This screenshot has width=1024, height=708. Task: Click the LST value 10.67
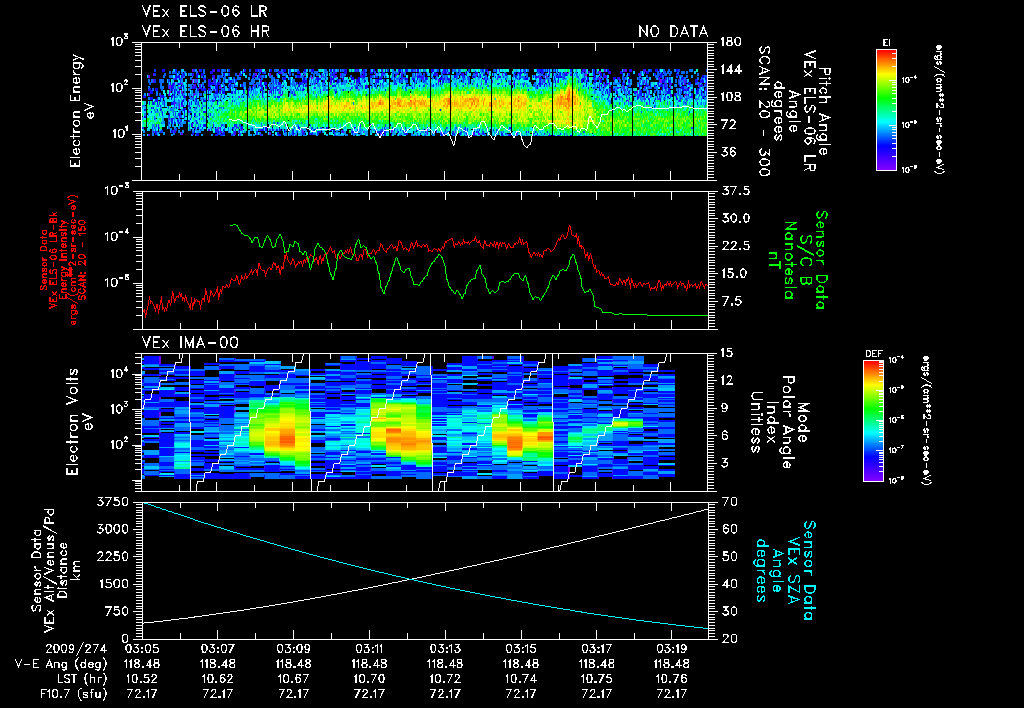pos(293,679)
